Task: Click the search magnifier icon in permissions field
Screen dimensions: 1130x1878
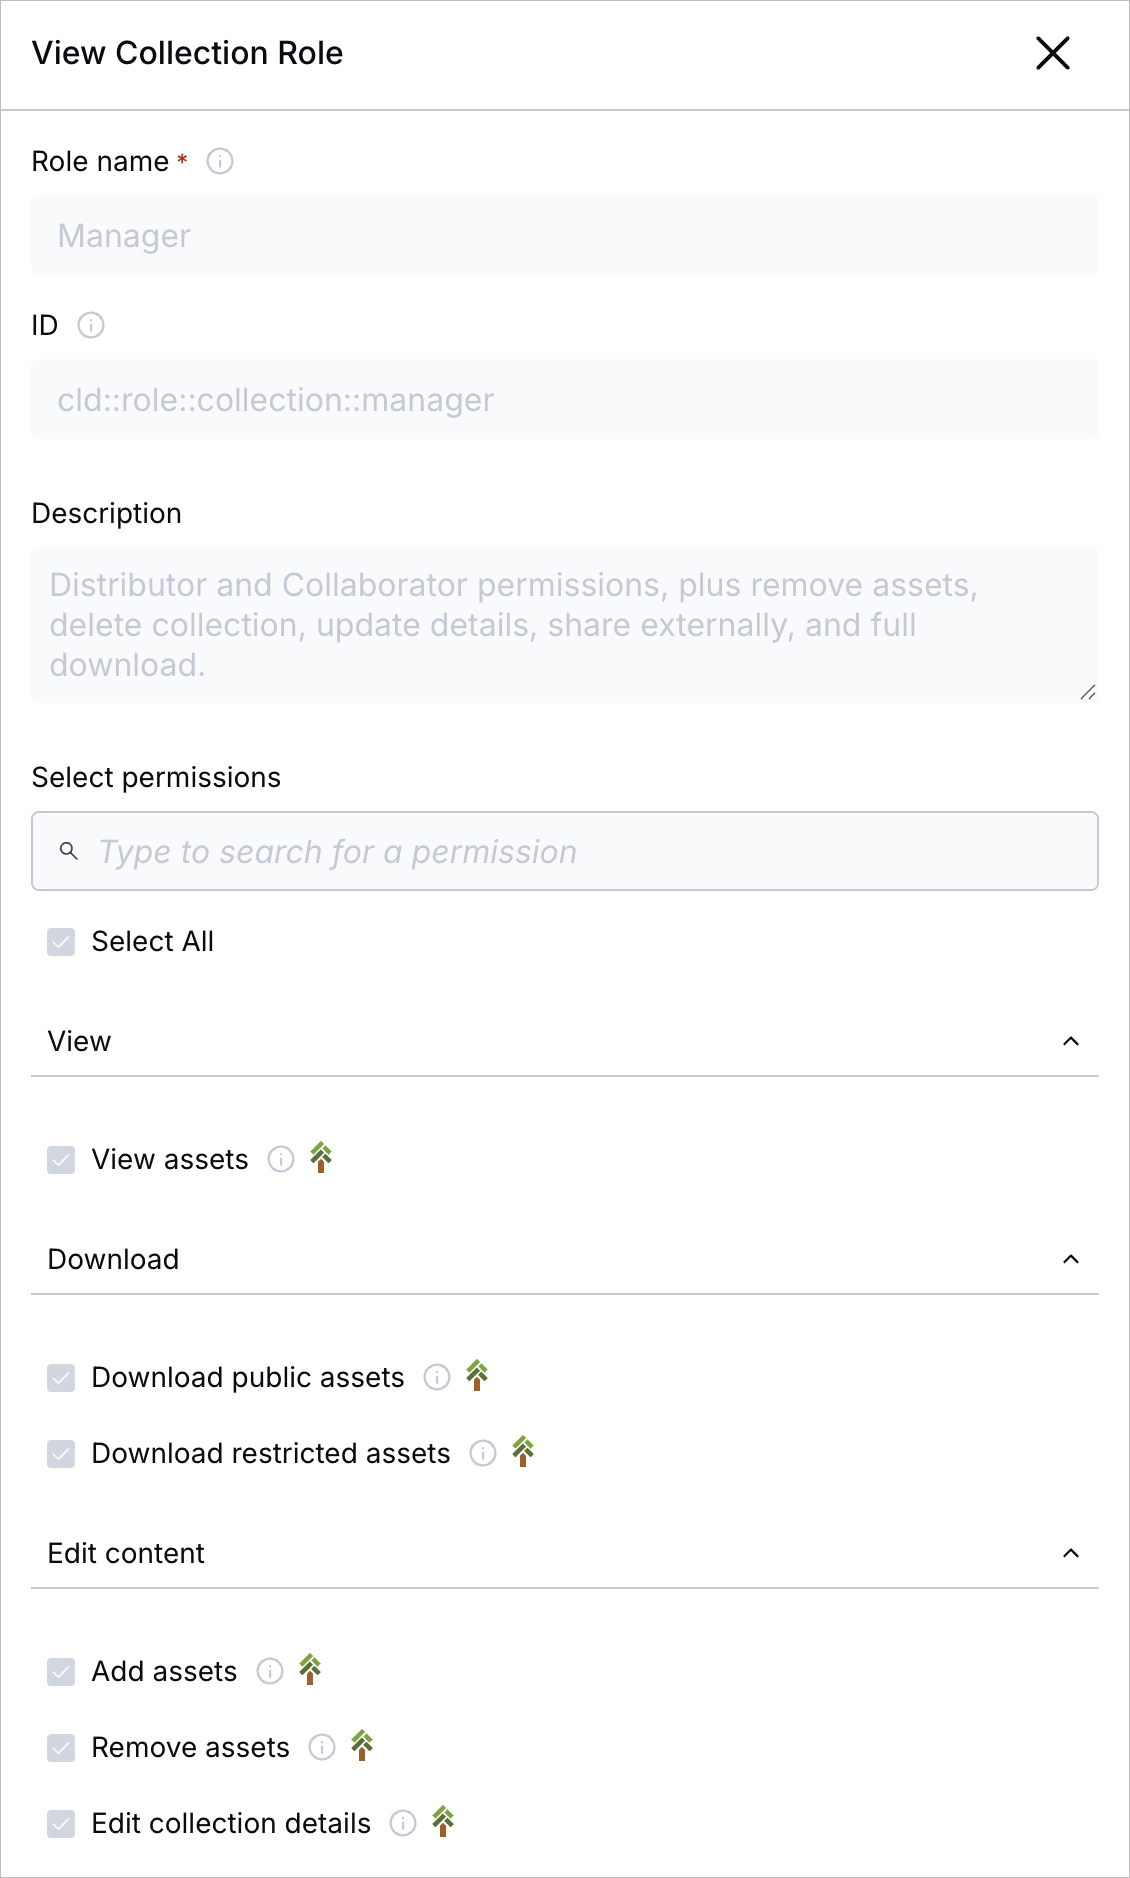Action: coord(69,851)
